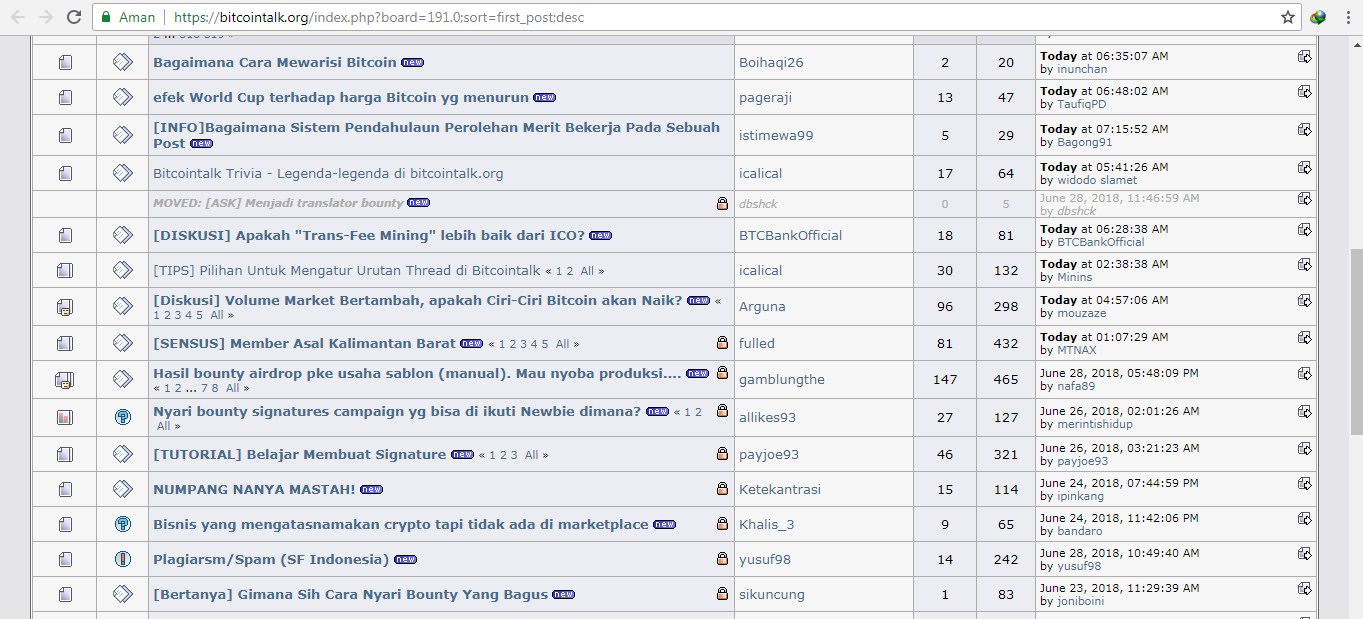Click the message icon of Bitcointalk Trivia row
The image size is (1363, 619).
123,173
